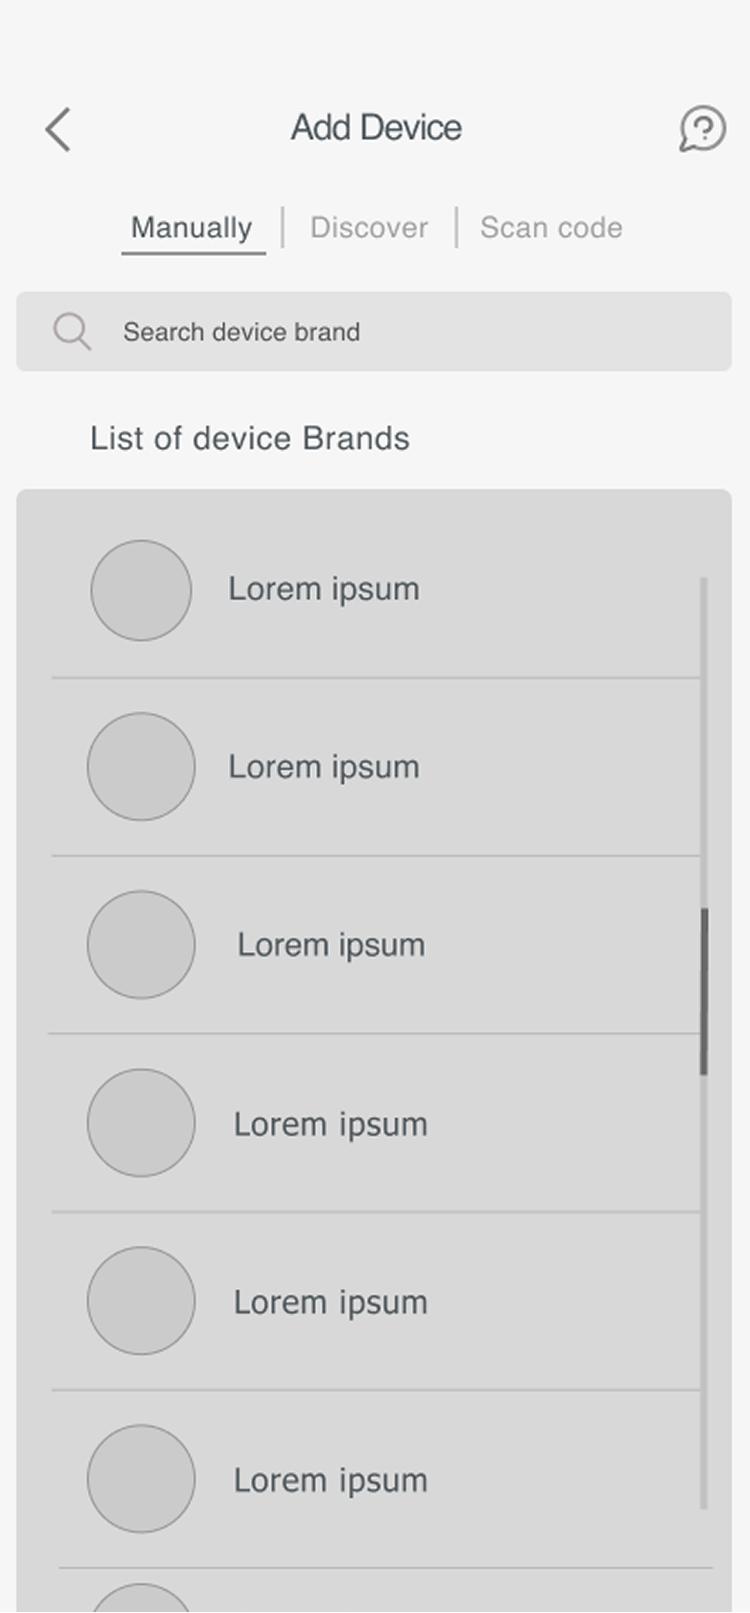Click the back arrow icon

click(x=57, y=130)
